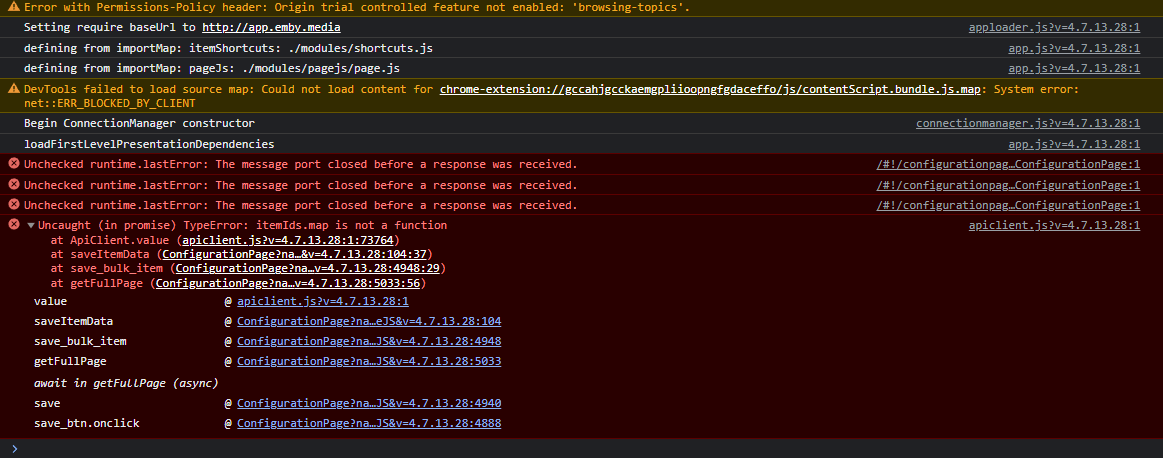Open the http://app.emby.media link
The image size is (1163, 458).
271,27
